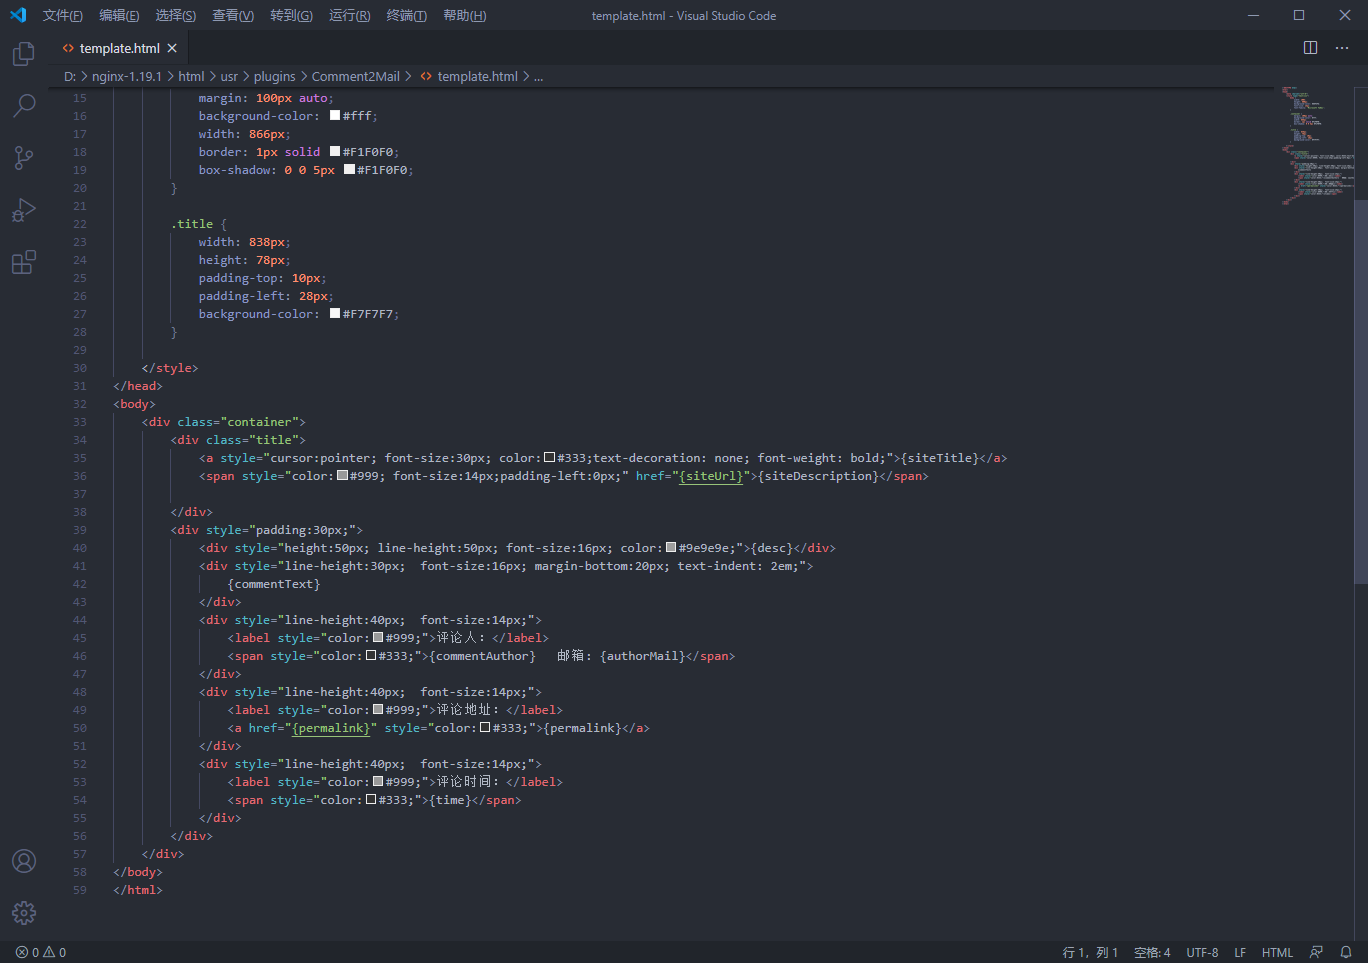Image resolution: width=1368 pixels, height=963 pixels.
Task: Click the usr breadcrumb segment
Action: pos(229,76)
